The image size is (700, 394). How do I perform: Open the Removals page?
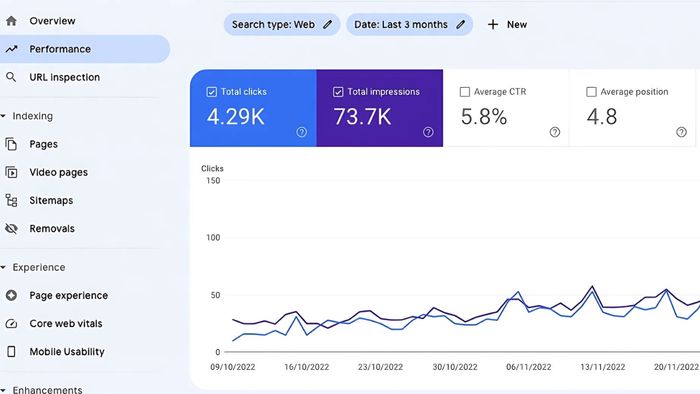click(x=52, y=228)
